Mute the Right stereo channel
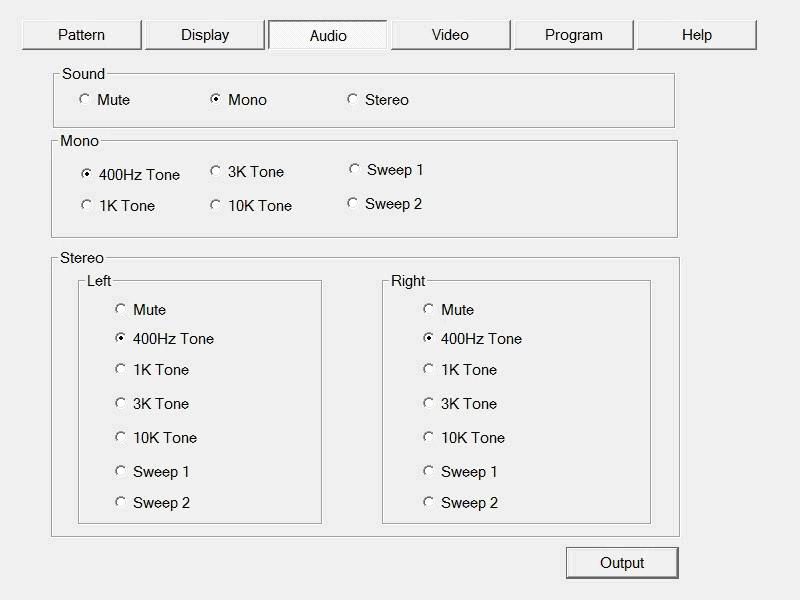This screenshot has height=600, width=800. [x=429, y=310]
